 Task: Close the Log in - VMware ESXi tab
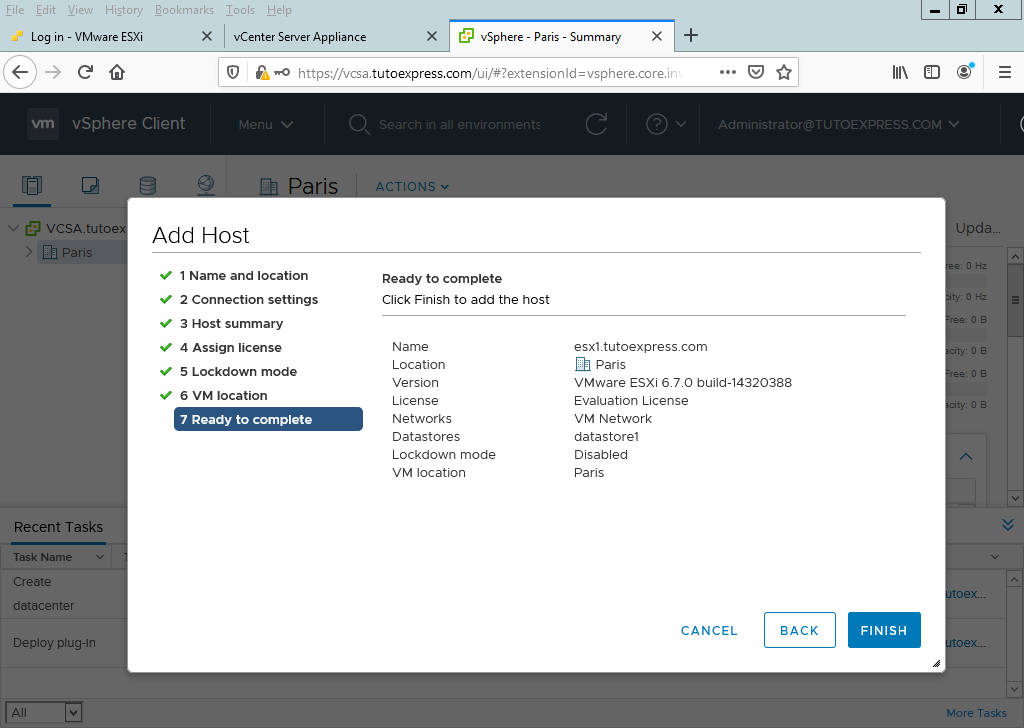click(x=207, y=36)
